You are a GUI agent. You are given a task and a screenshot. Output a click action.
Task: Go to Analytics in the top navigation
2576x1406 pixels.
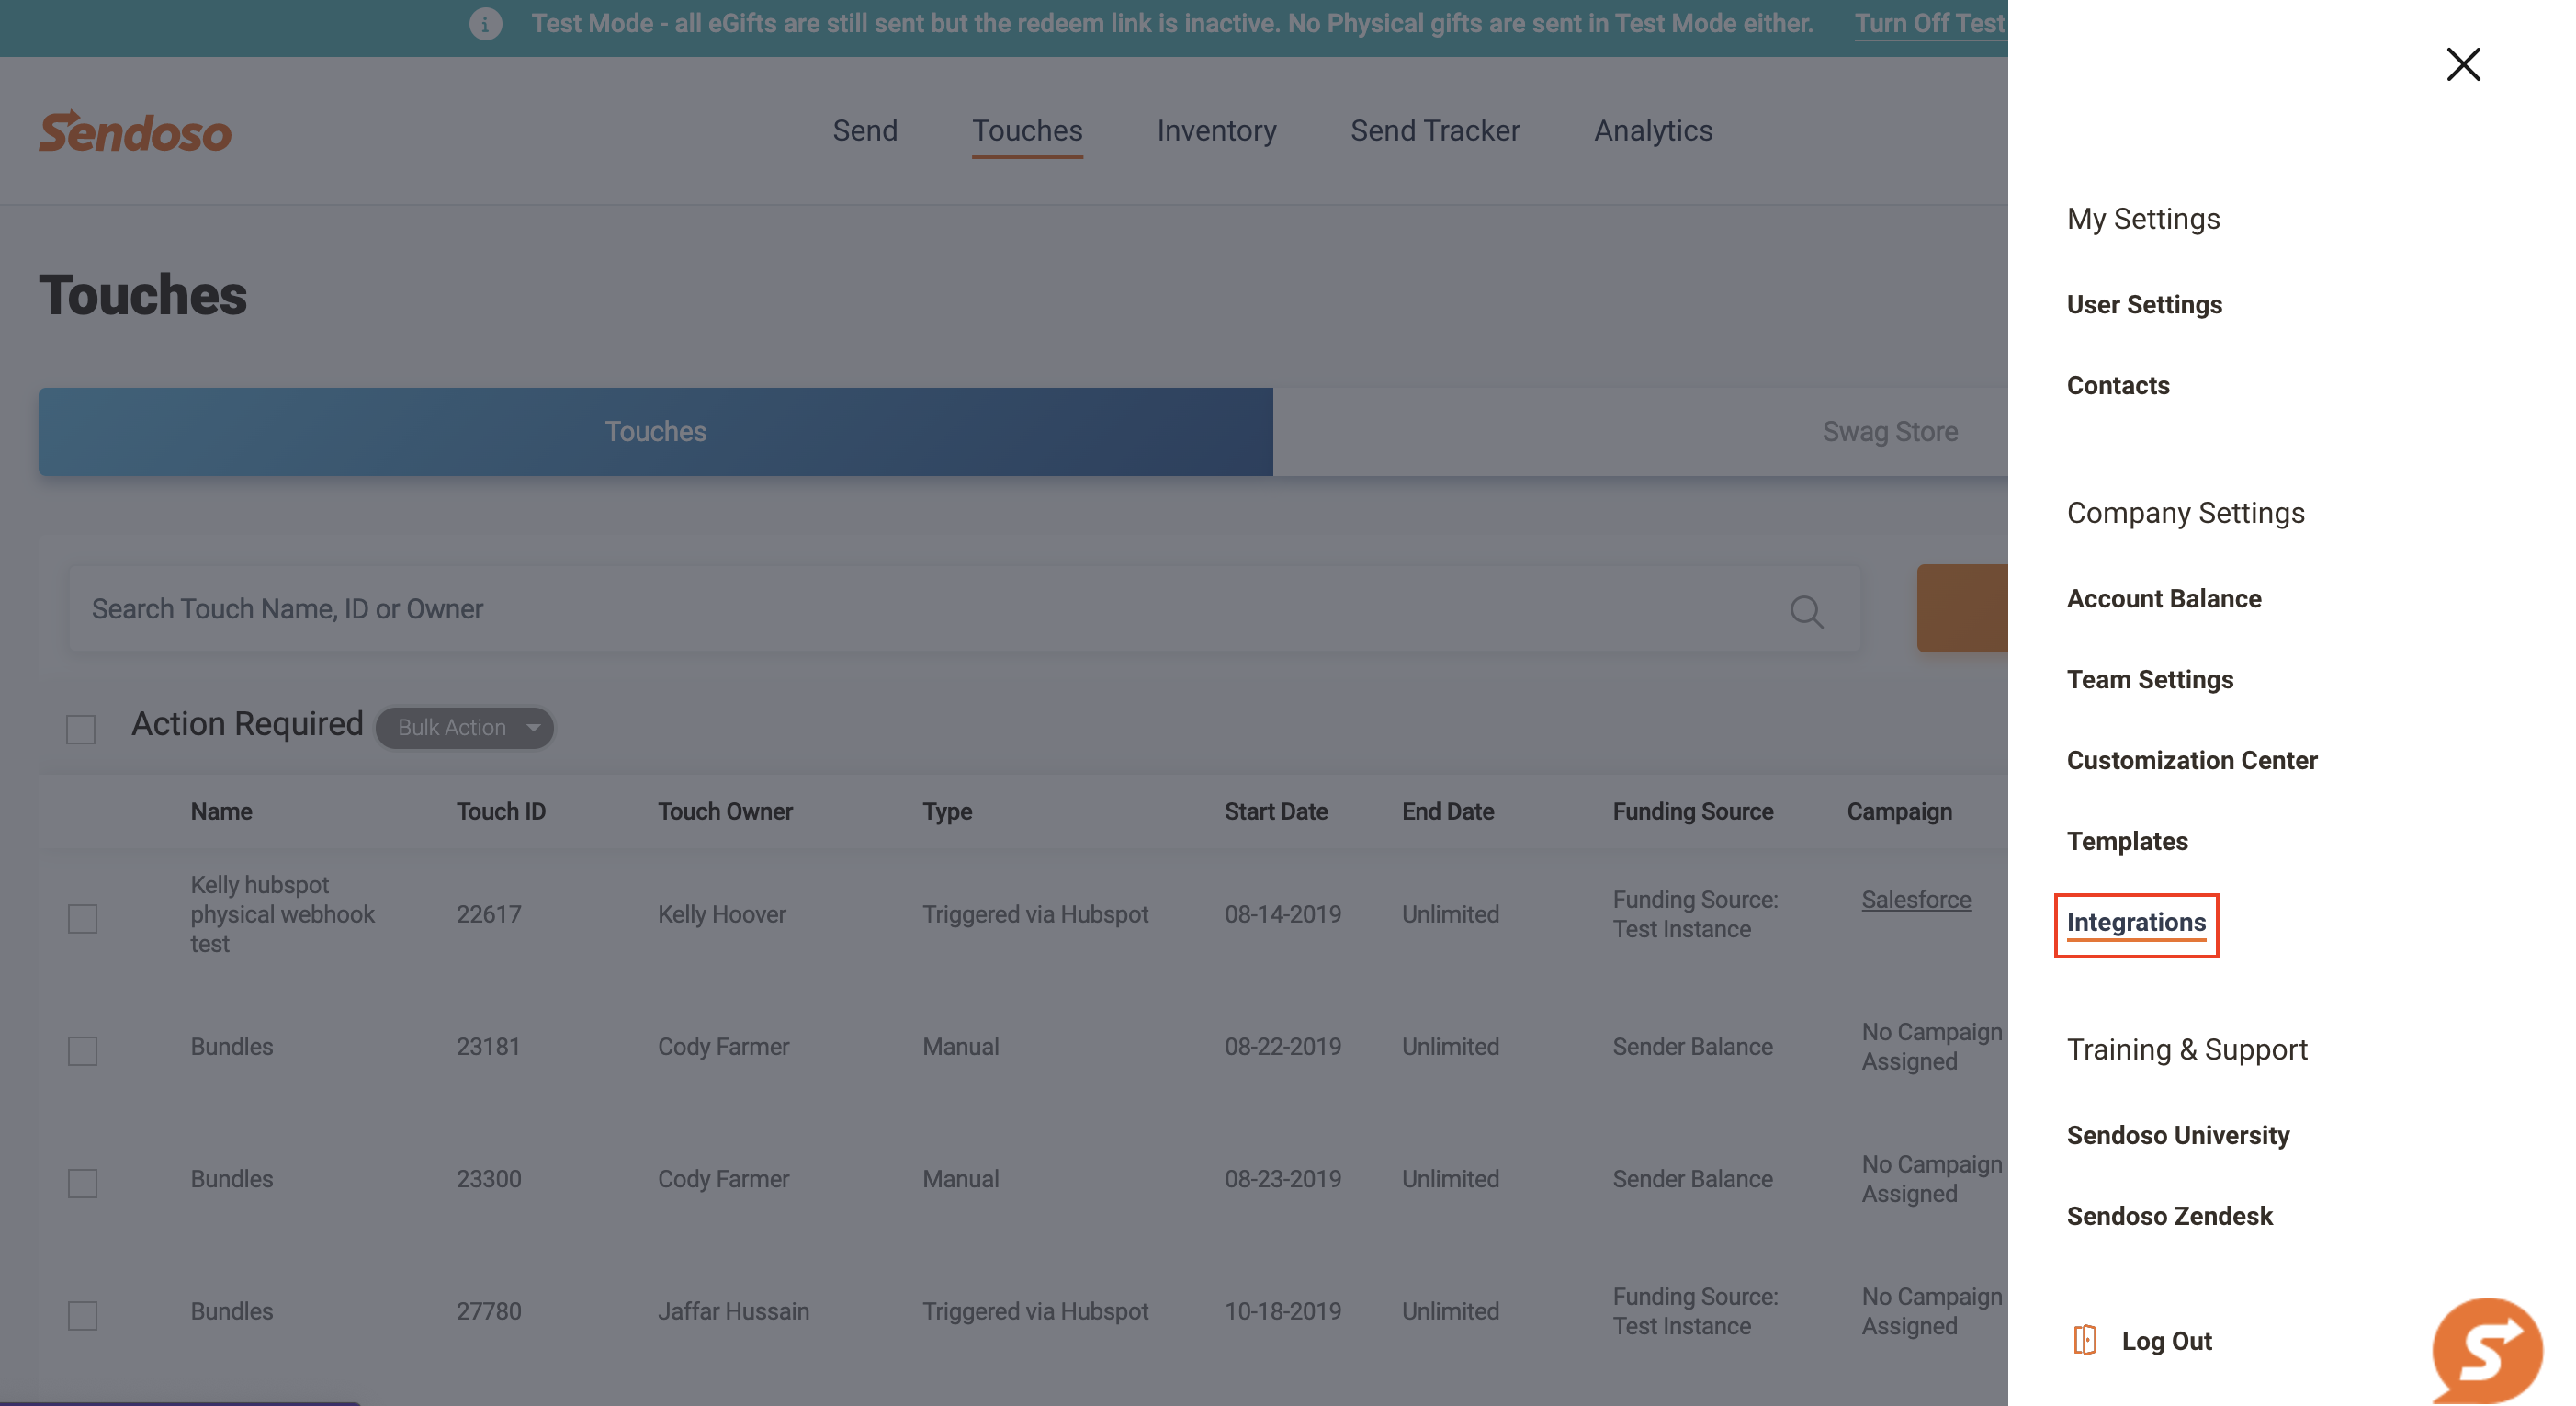pyautogui.click(x=1652, y=131)
